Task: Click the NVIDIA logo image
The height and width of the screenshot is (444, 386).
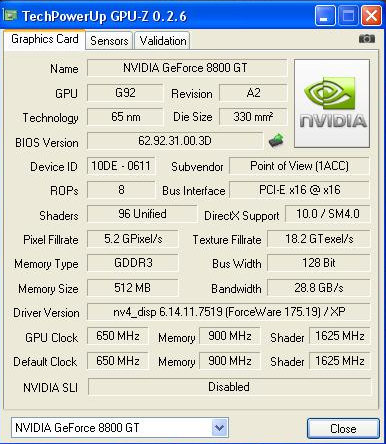Action: click(x=332, y=103)
